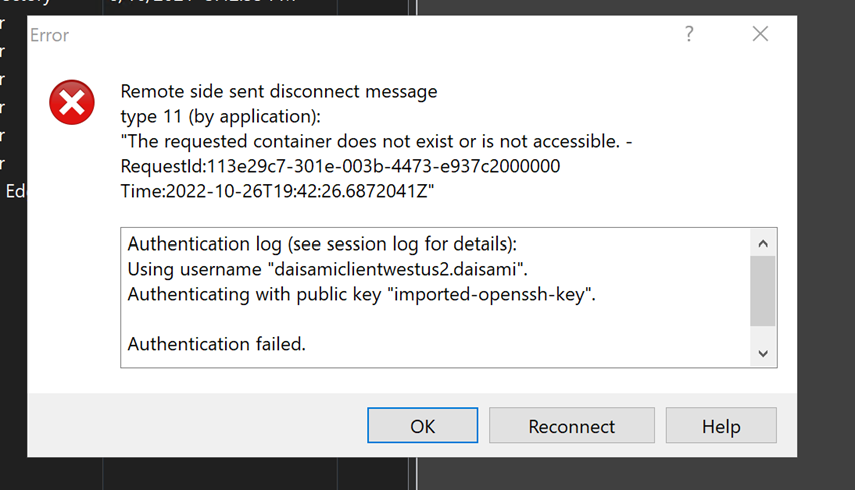Click the "Error" dialog title text

(x=49, y=35)
